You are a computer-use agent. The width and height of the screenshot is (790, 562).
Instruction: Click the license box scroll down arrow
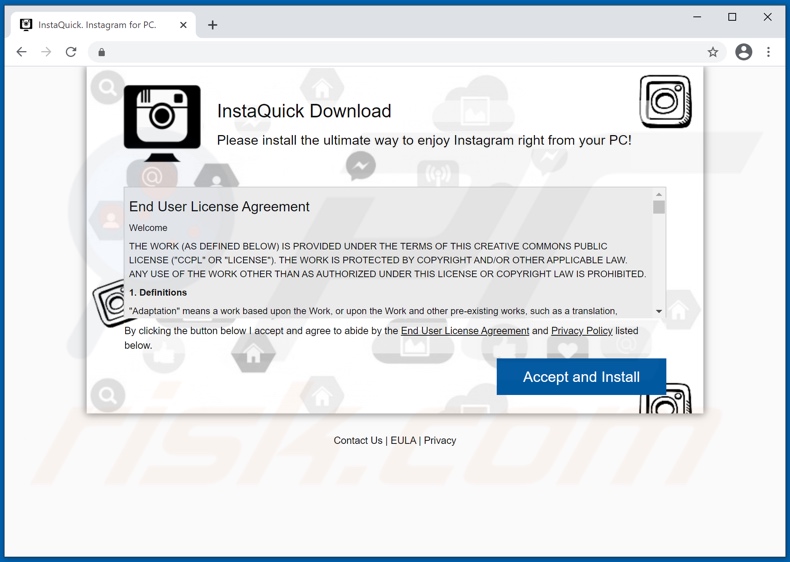click(x=659, y=311)
